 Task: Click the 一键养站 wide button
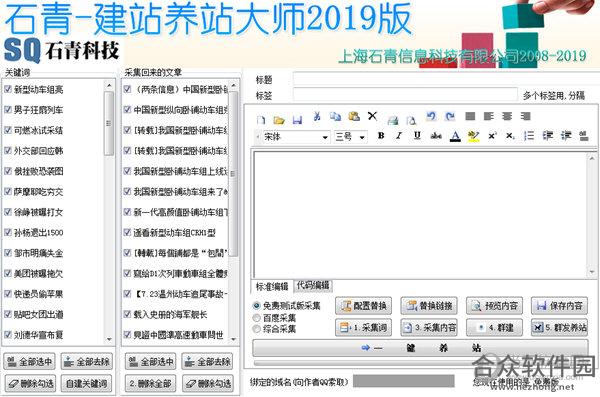point(420,348)
